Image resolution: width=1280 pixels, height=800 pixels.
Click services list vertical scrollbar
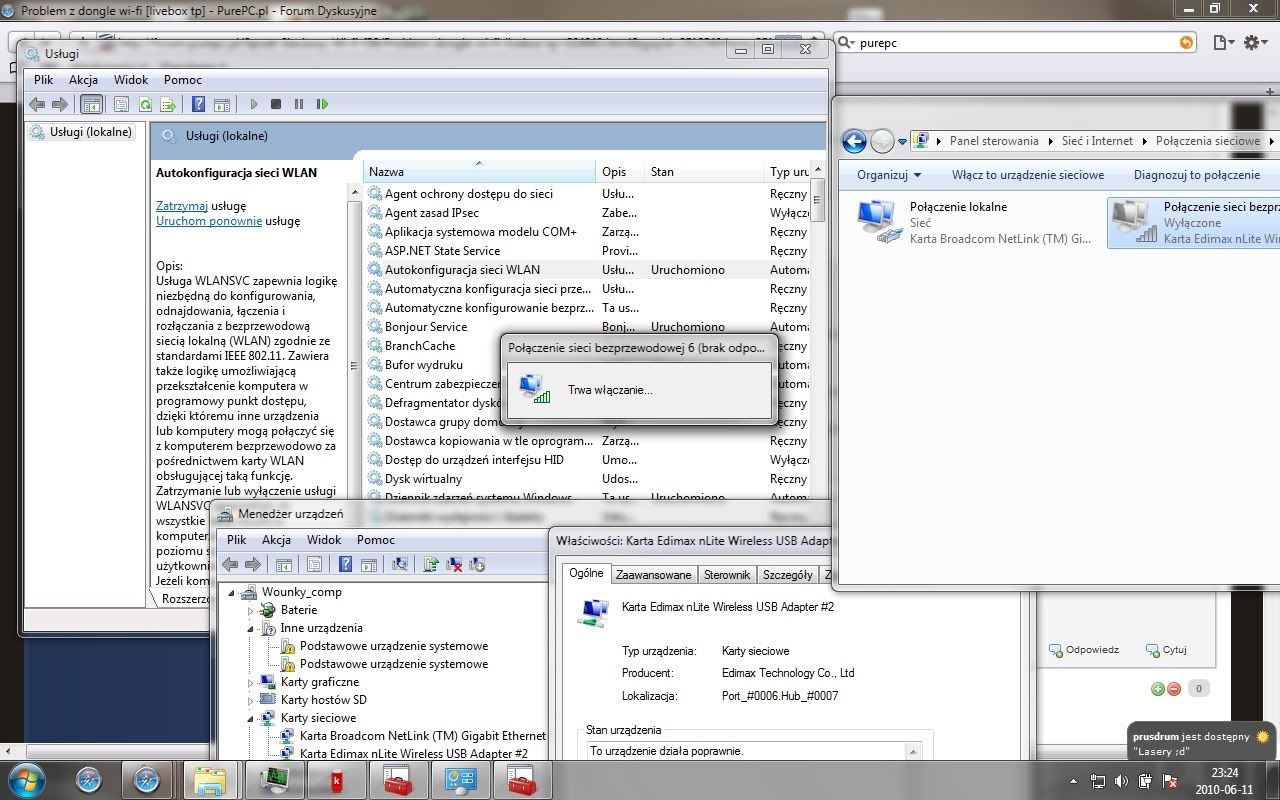coord(818,330)
